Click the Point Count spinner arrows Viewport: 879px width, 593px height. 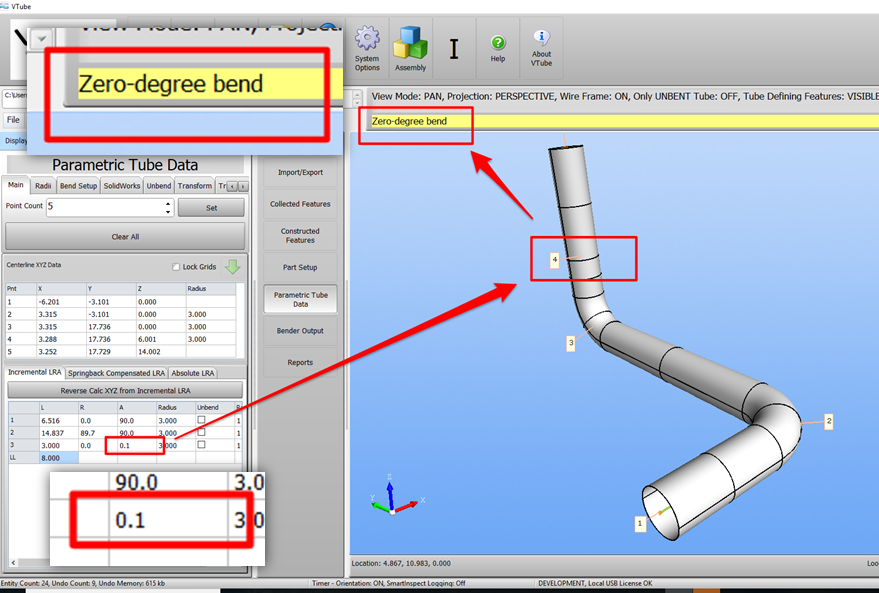coord(168,207)
